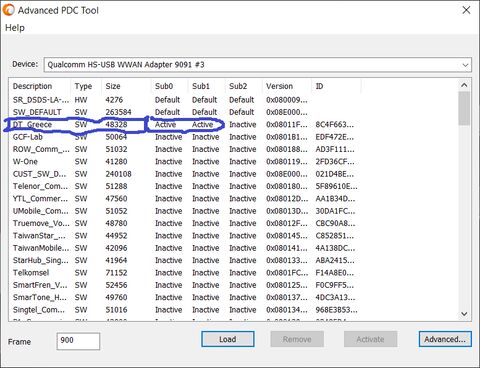Select the ROW_Comm_... row

(x=185, y=149)
